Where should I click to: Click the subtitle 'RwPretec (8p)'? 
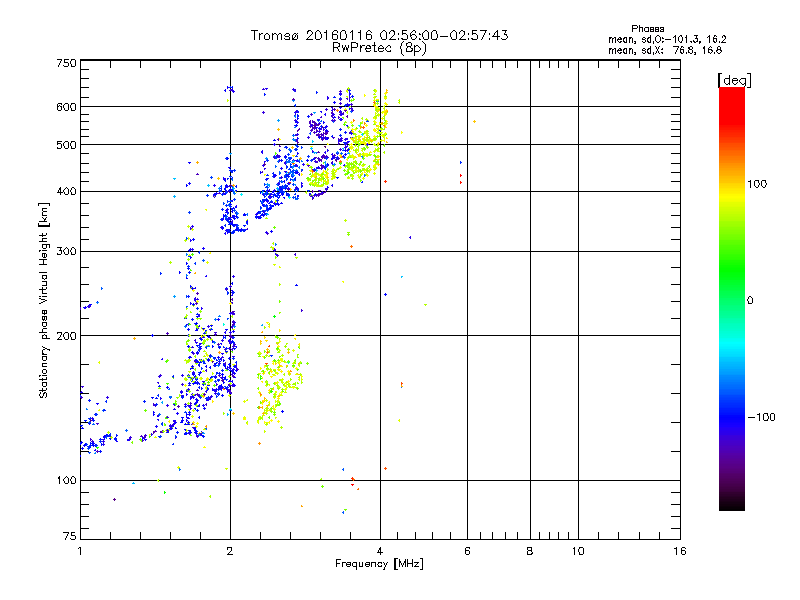point(379,48)
